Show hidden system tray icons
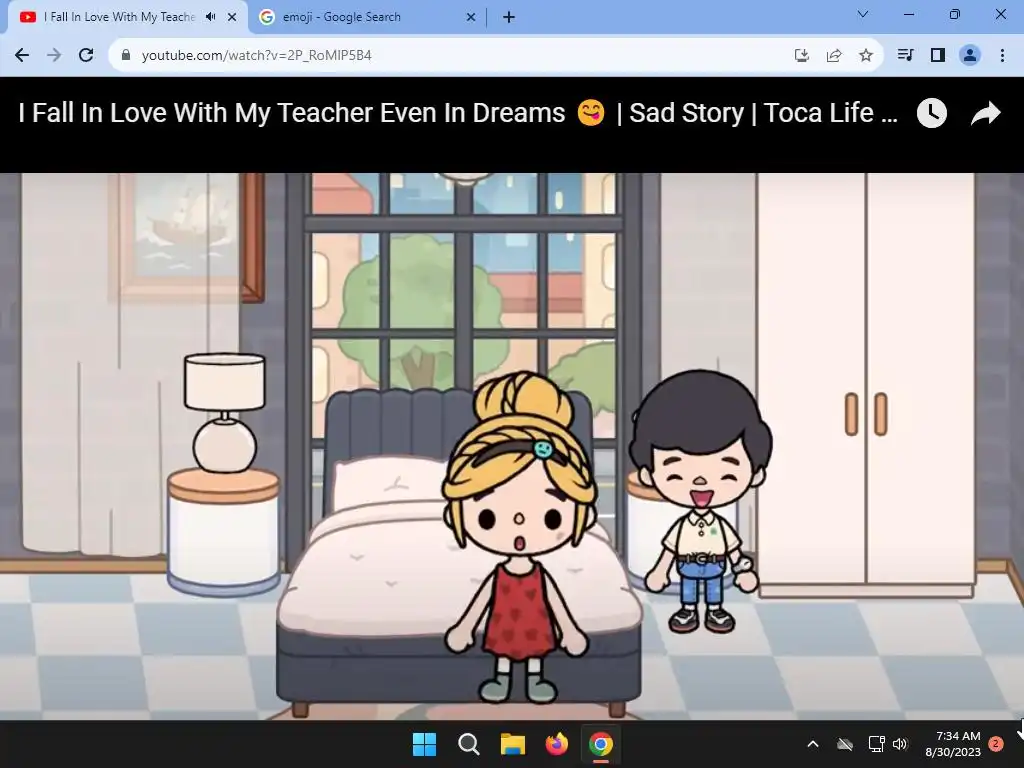Screen dimensions: 1024x768 coord(813,744)
